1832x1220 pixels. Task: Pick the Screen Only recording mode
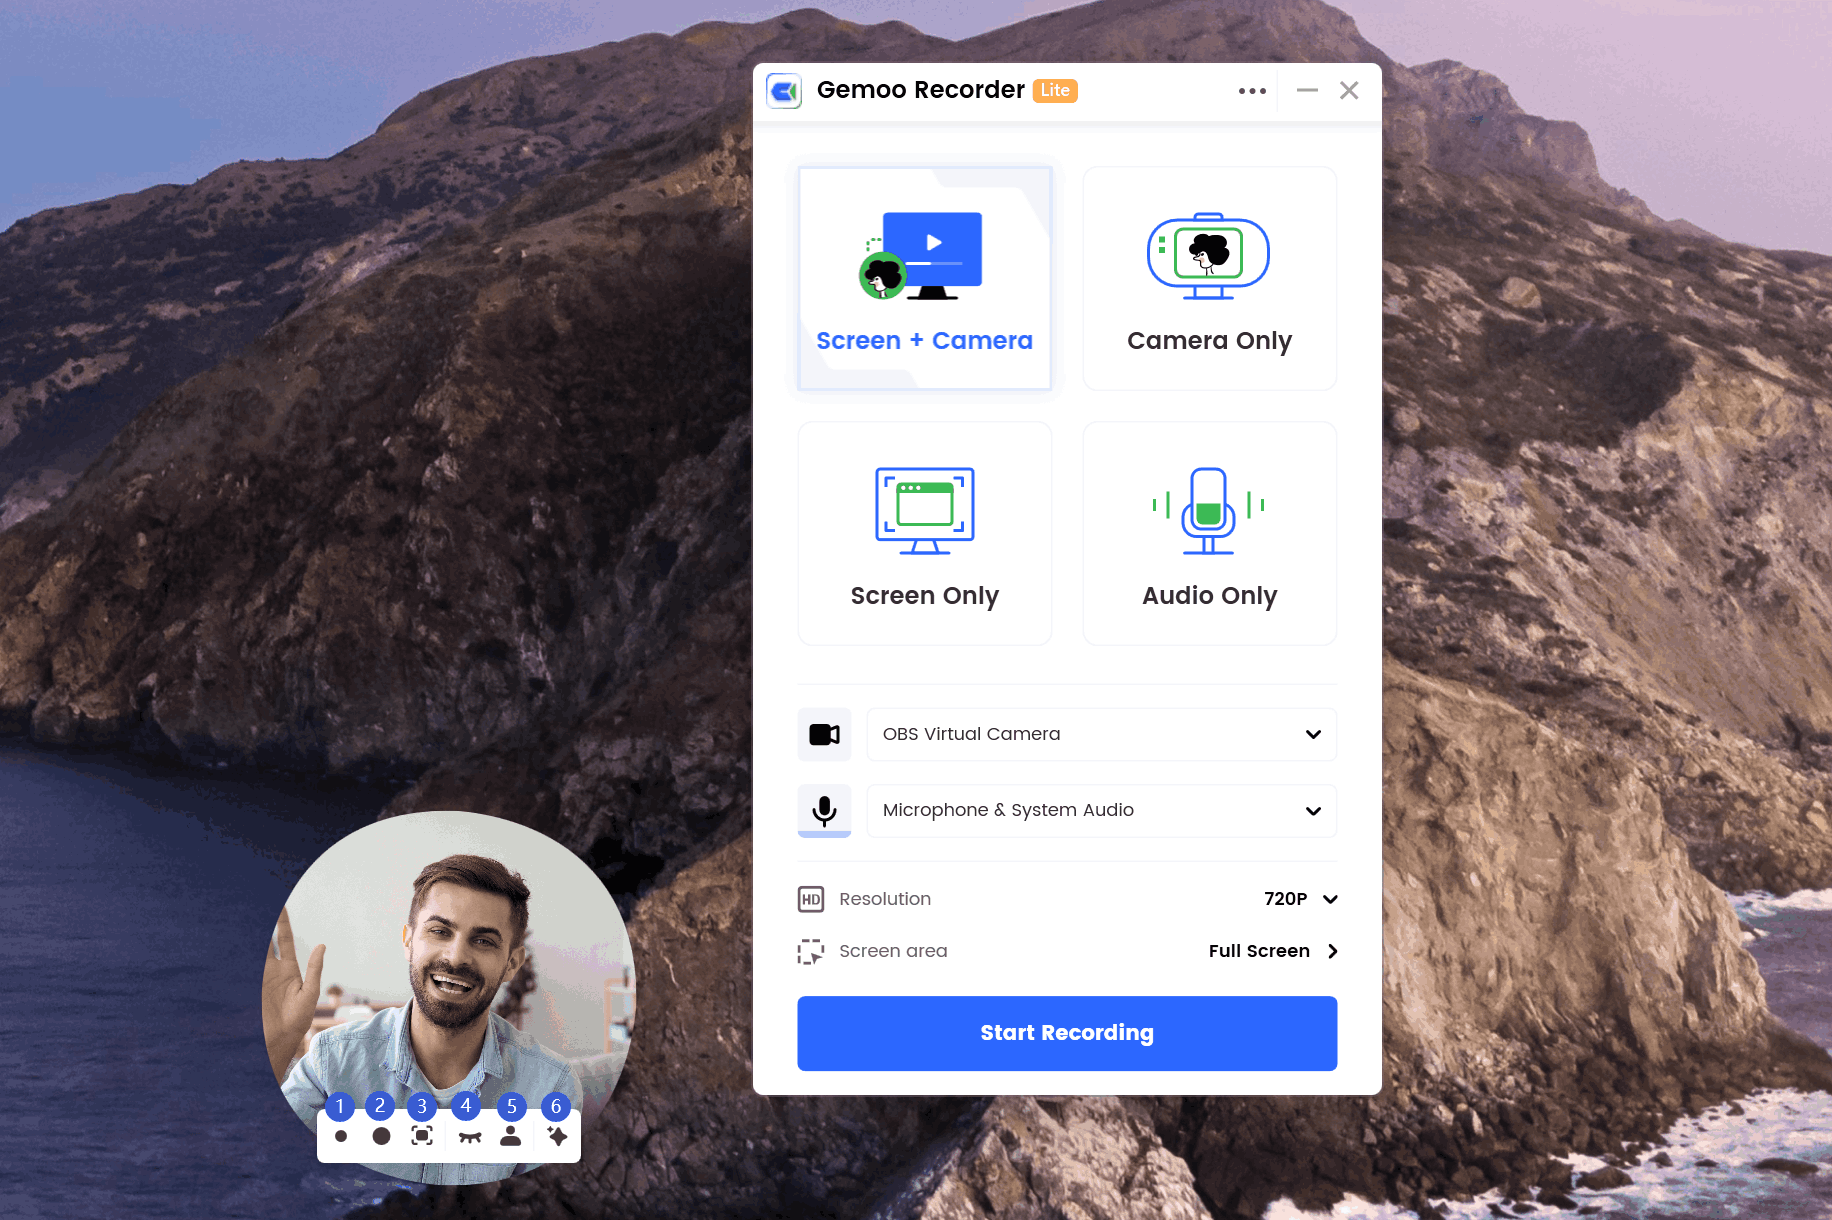[x=924, y=533]
